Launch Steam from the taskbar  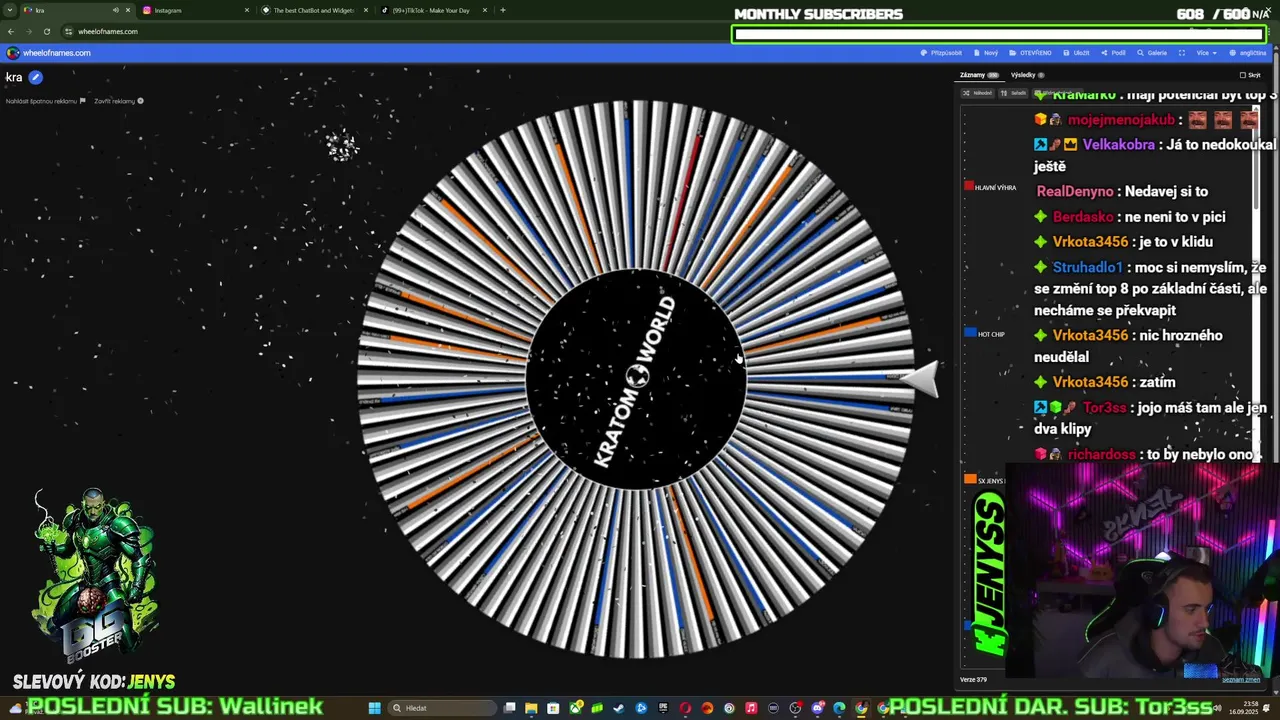point(619,708)
